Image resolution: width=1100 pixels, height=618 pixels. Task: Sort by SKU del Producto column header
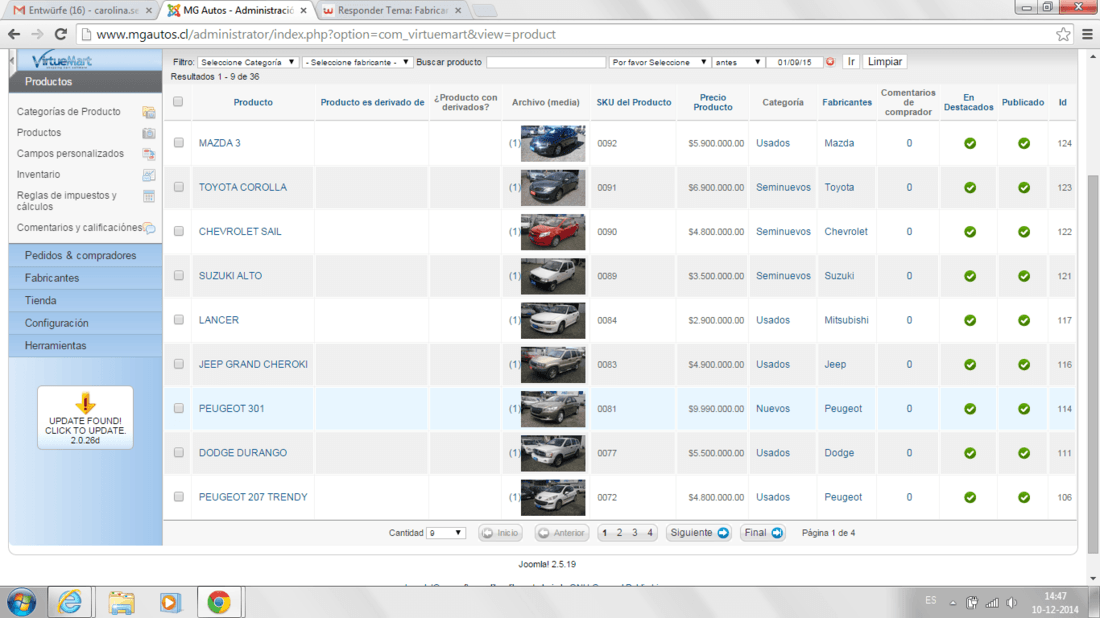click(x=633, y=102)
